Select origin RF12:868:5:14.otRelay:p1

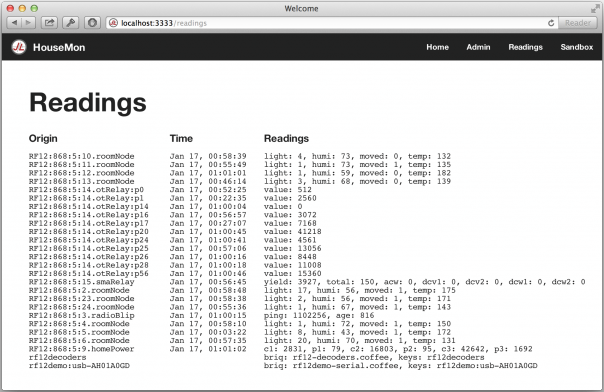86,198
